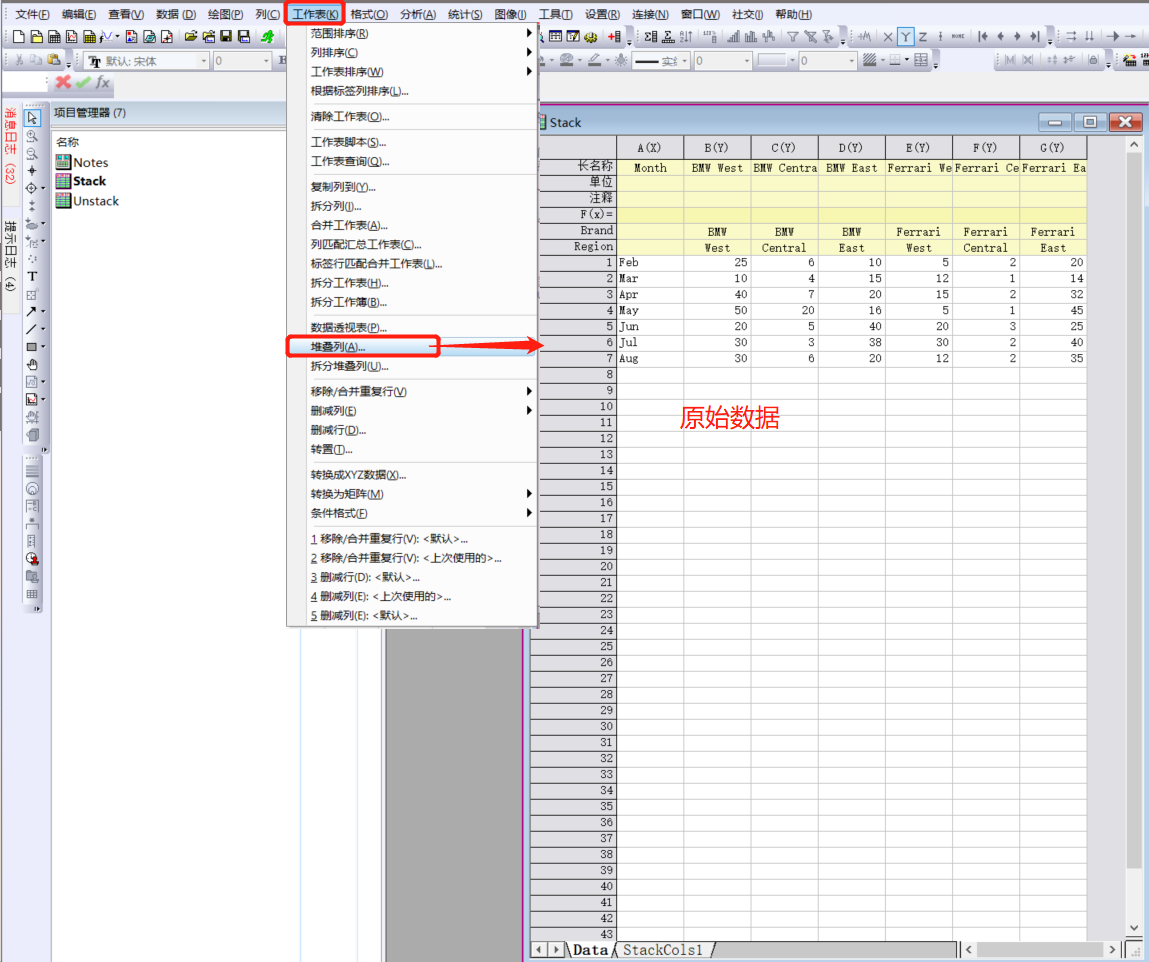
Task: Open the line width dropdown
Action: pos(747,61)
